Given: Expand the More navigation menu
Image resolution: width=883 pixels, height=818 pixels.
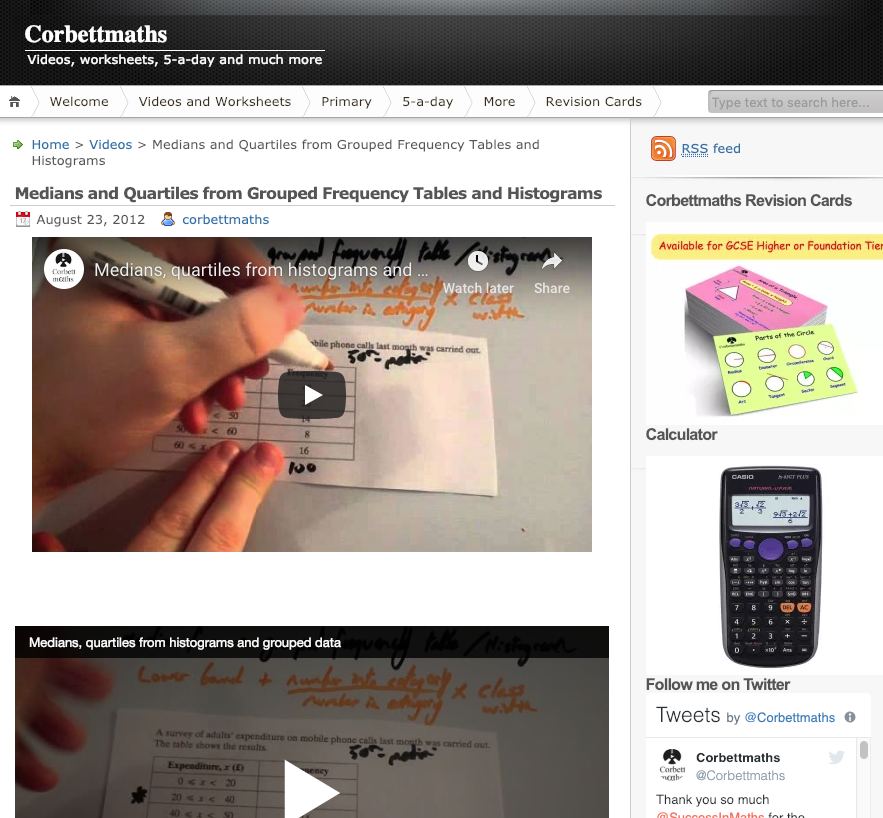Looking at the screenshot, I should coord(500,102).
